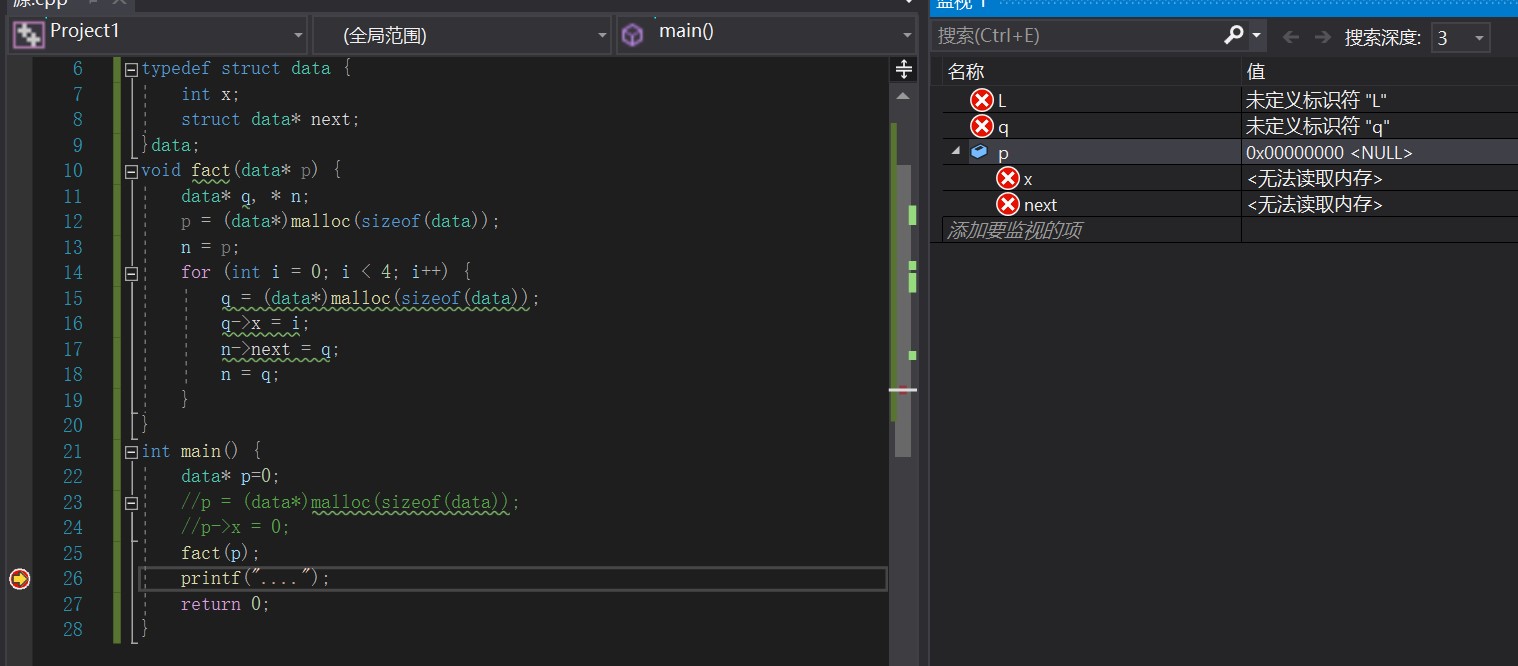Image resolution: width=1518 pixels, height=666 pixels.
Task: Open the Project1 scope dropdown
Action: tap(298, 36)
